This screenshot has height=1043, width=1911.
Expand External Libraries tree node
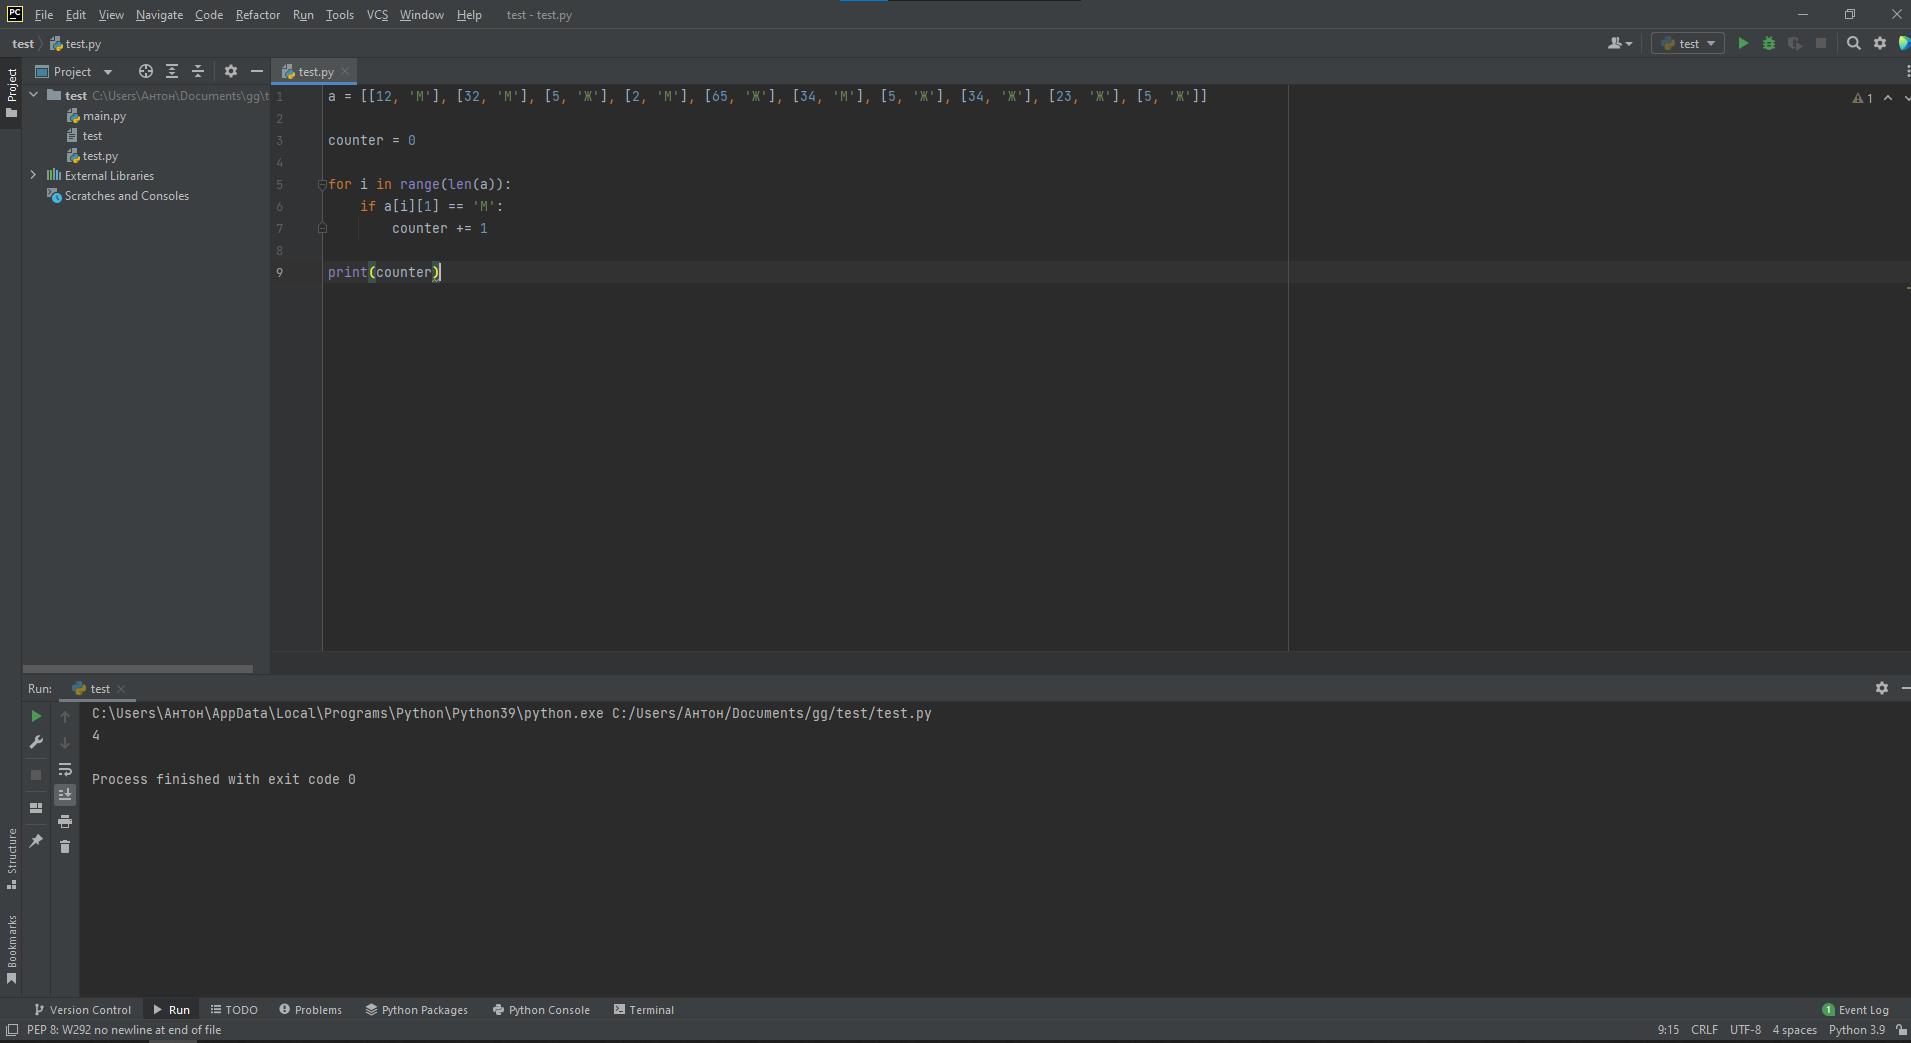(x=33, y=175)
